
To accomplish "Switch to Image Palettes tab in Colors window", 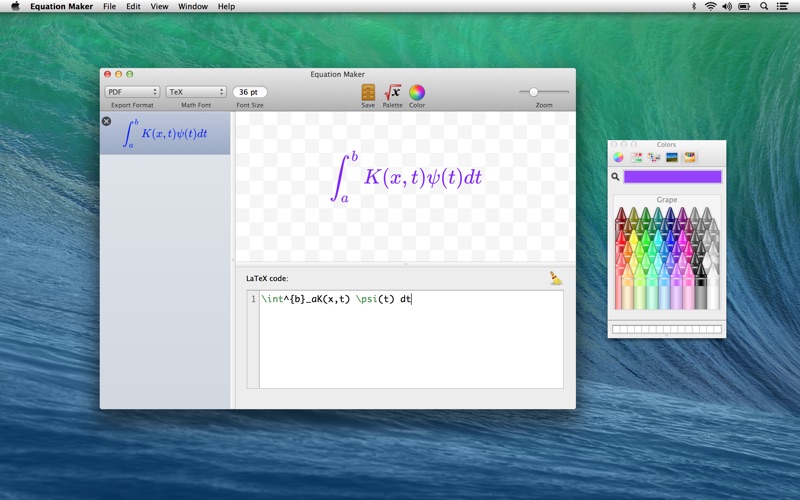I will coord(672,157).
